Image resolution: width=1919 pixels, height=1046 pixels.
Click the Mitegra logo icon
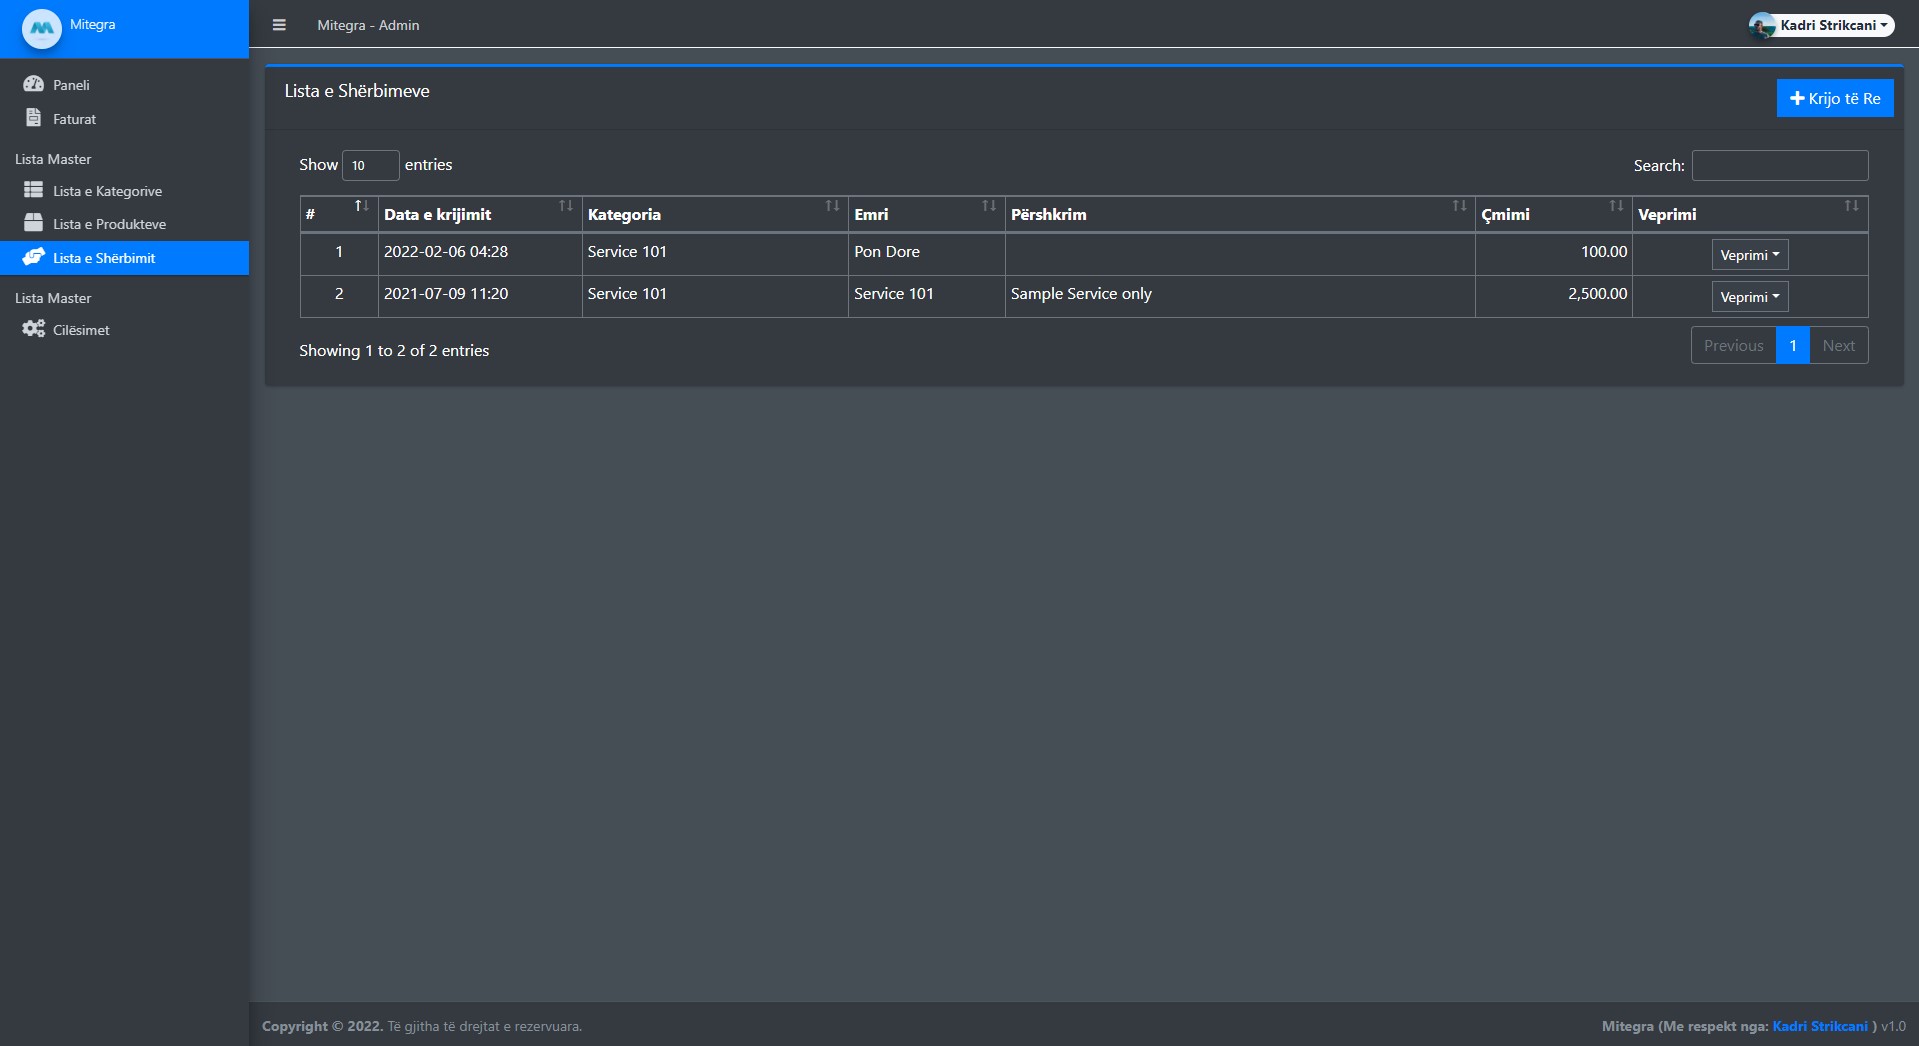41,28
